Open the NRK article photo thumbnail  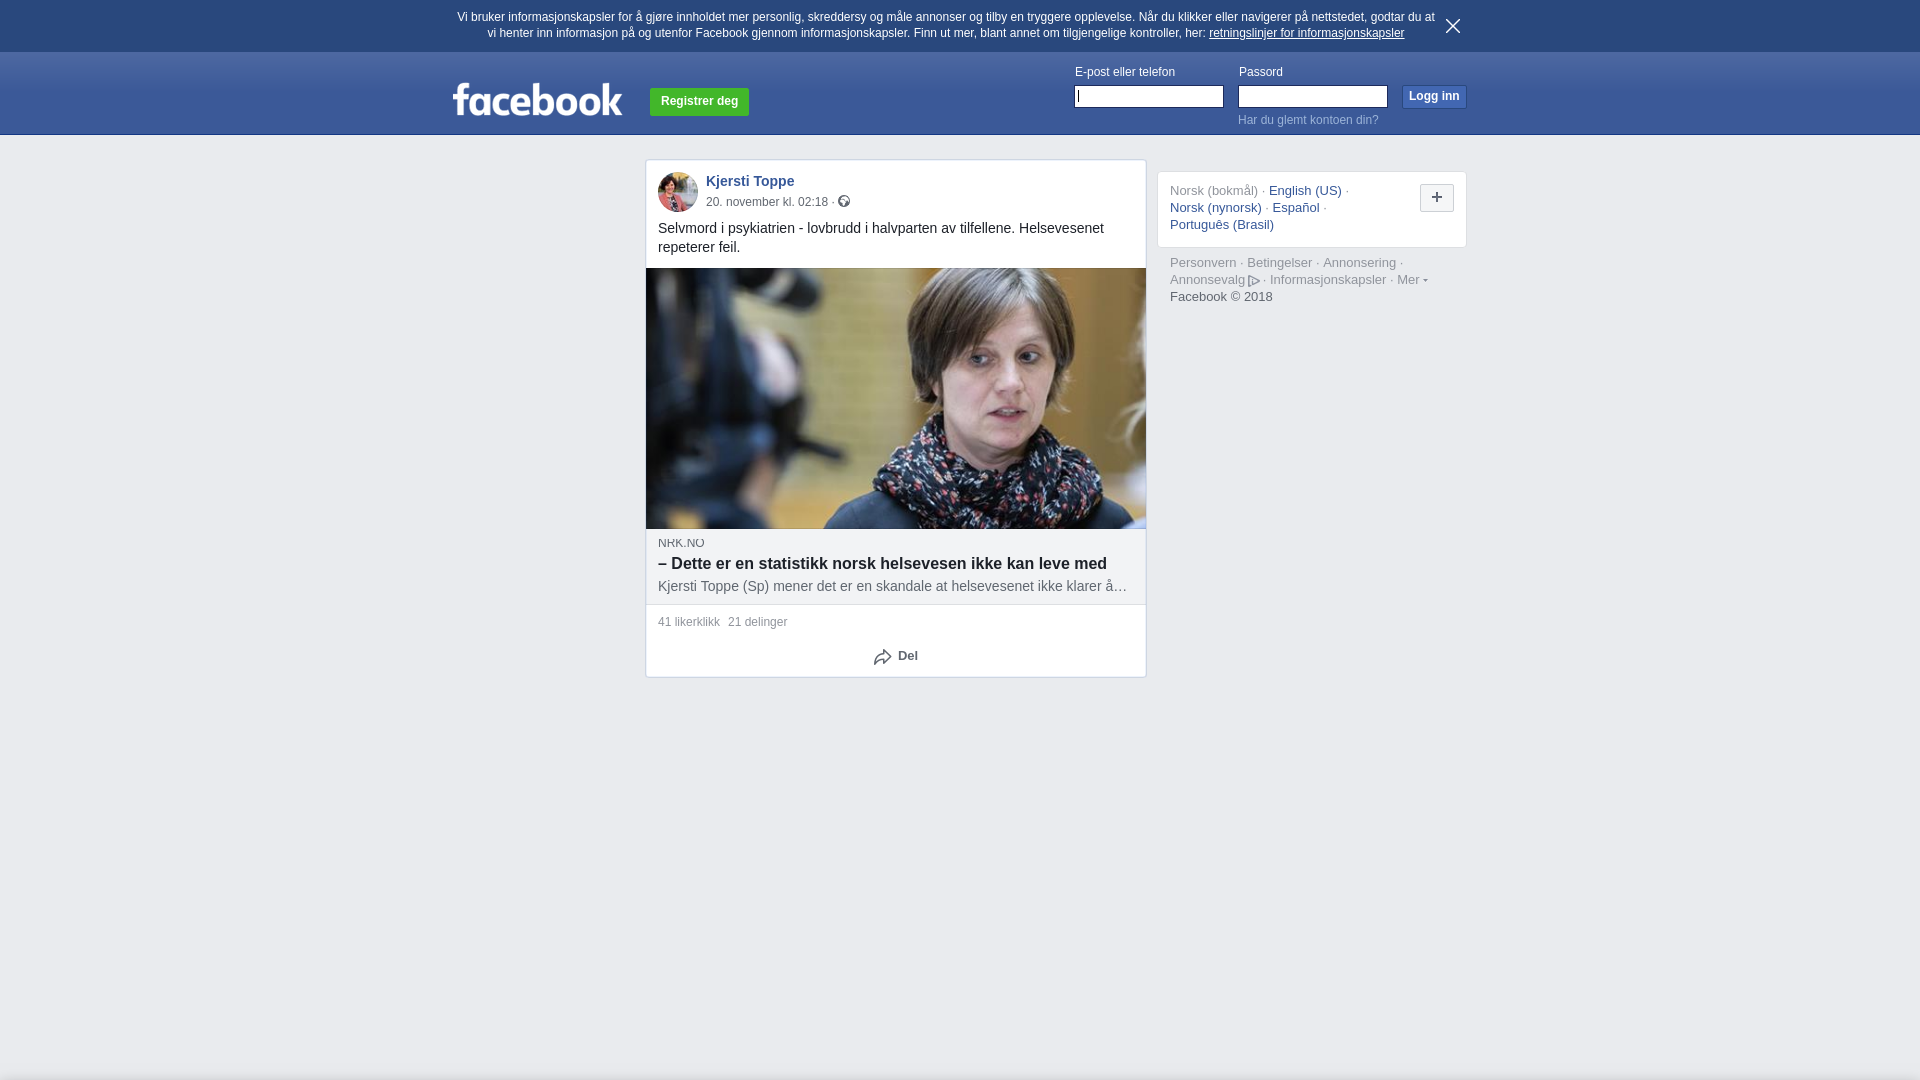click(896, 398)
